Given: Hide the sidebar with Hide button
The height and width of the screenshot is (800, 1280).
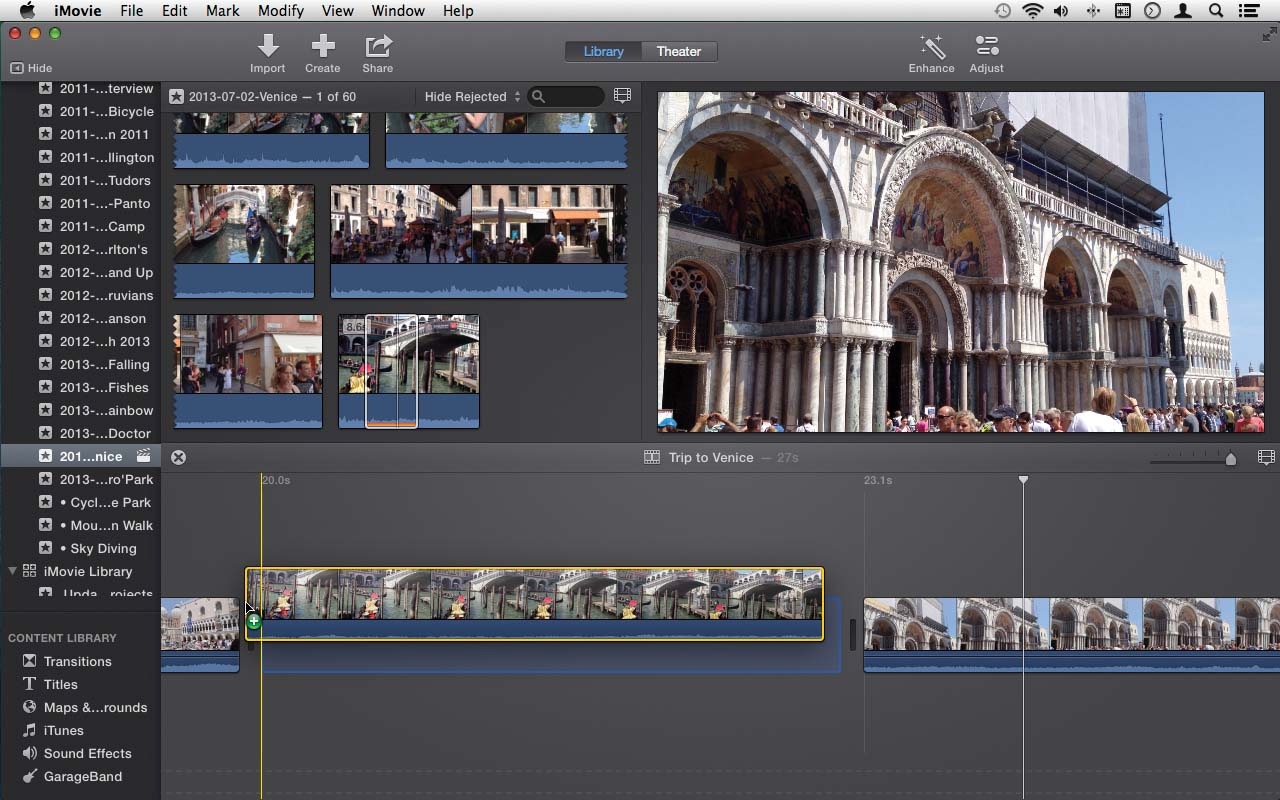Looking at the screenshot, I should coord(31,68).
